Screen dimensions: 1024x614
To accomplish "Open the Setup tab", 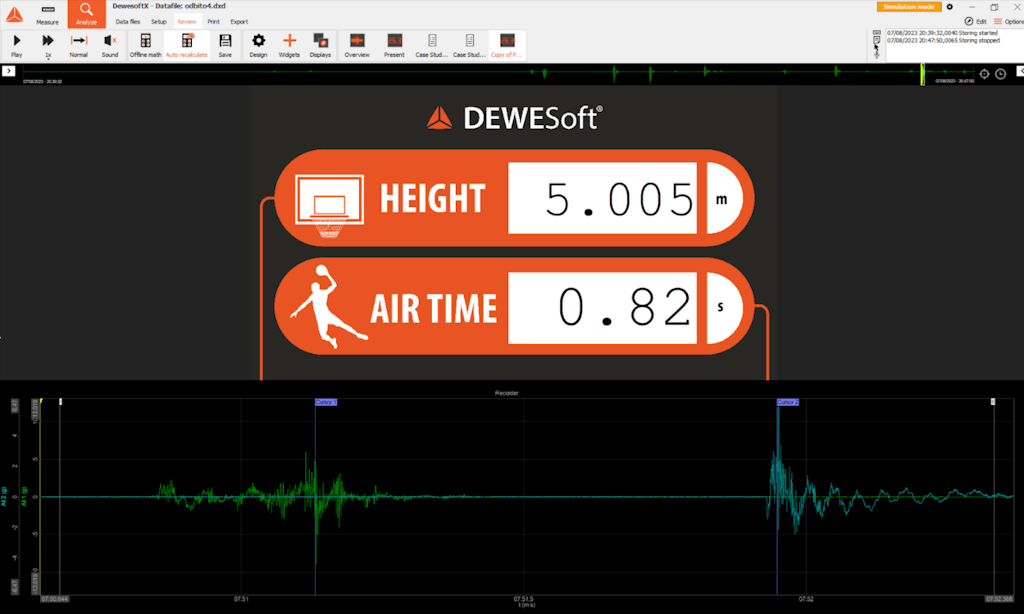I will click(x=159, y=22).
